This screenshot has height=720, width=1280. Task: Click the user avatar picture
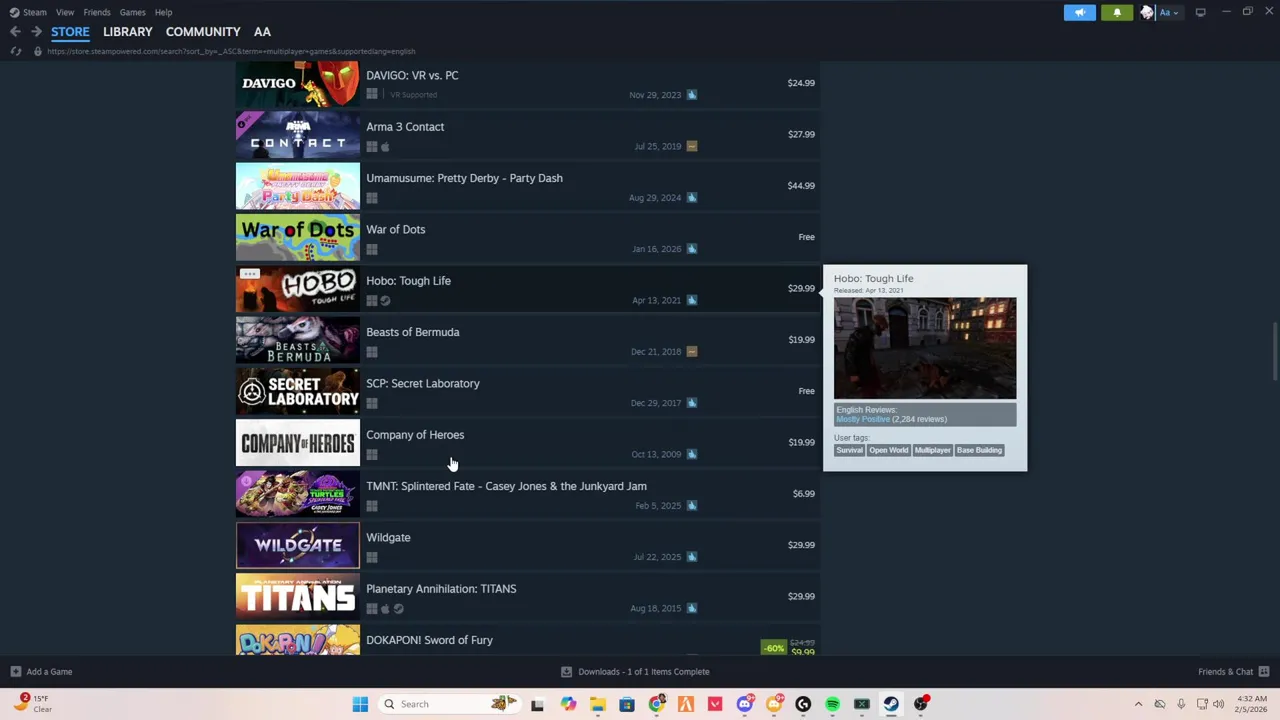click(1147, 12)
